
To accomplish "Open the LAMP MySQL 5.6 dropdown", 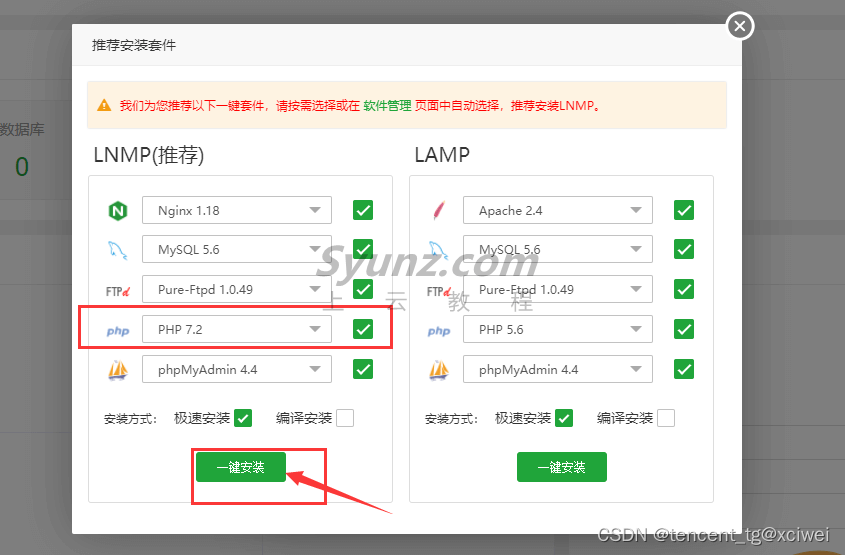I will [x=558, y=249].
